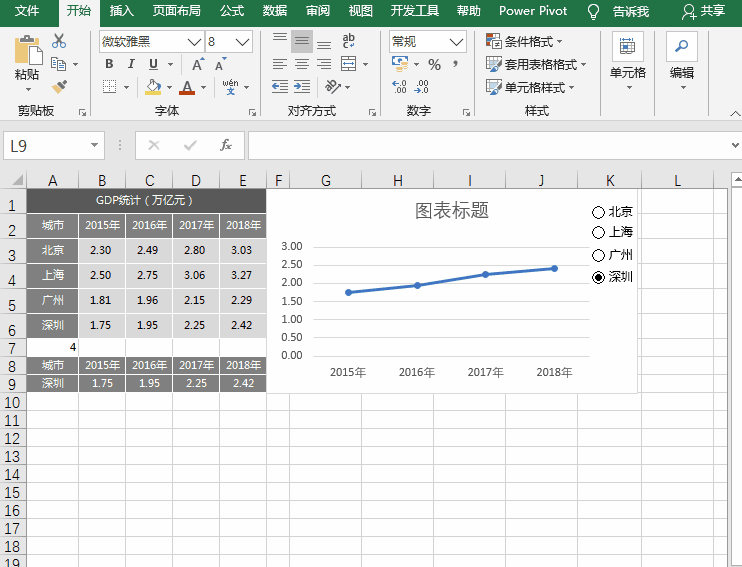Apply italic formatting
The width and height of the screenshot is (742, 567).
pyautogui.click(x=133, y=64)
